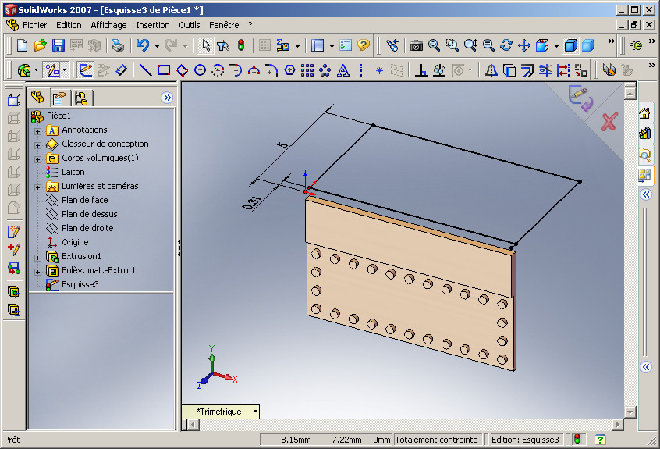Select the Rectangle sketch tool

coord(164,70)
